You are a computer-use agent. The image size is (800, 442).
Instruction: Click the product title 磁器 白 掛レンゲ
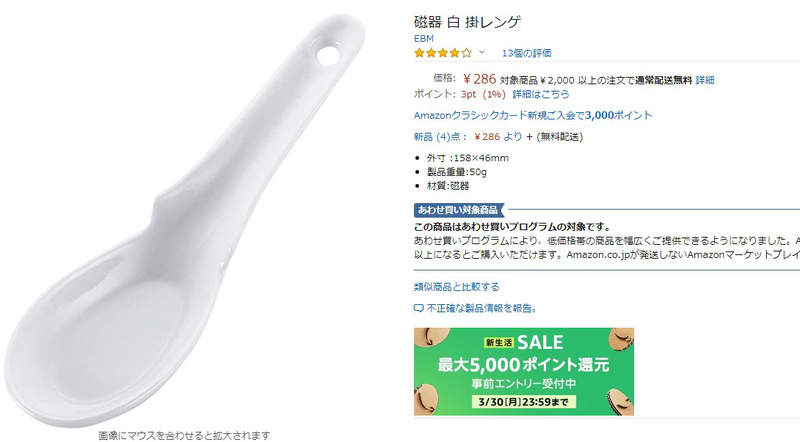pyautogui.click(x=467, y=22)
